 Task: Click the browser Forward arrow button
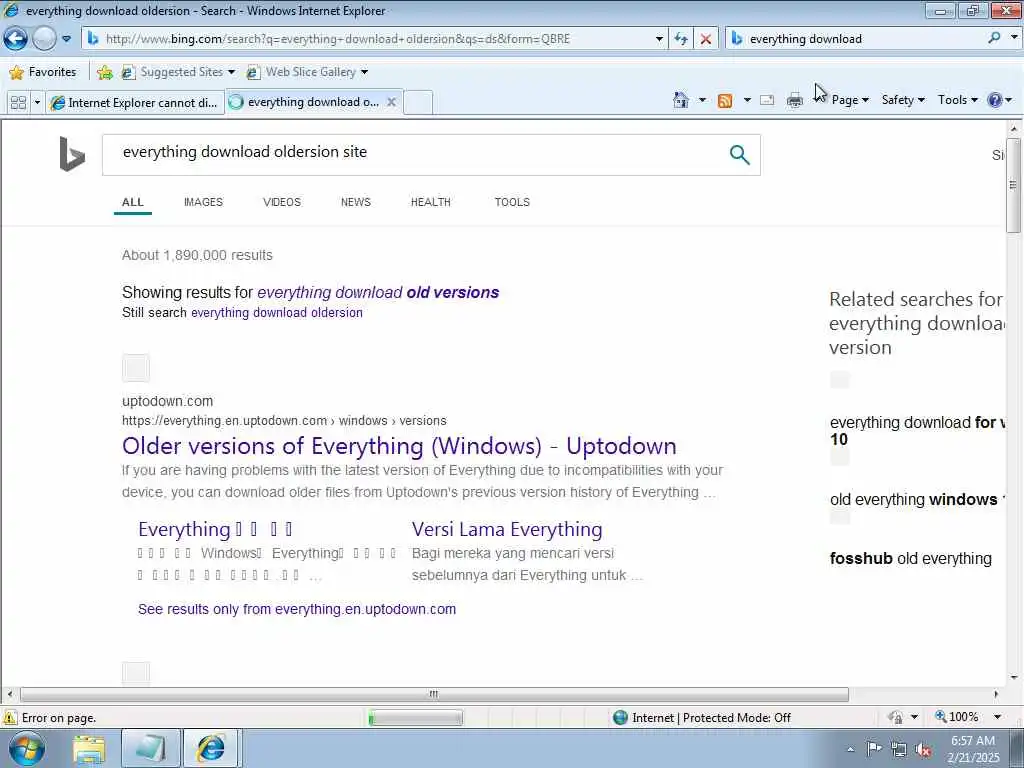coord(44,39)
